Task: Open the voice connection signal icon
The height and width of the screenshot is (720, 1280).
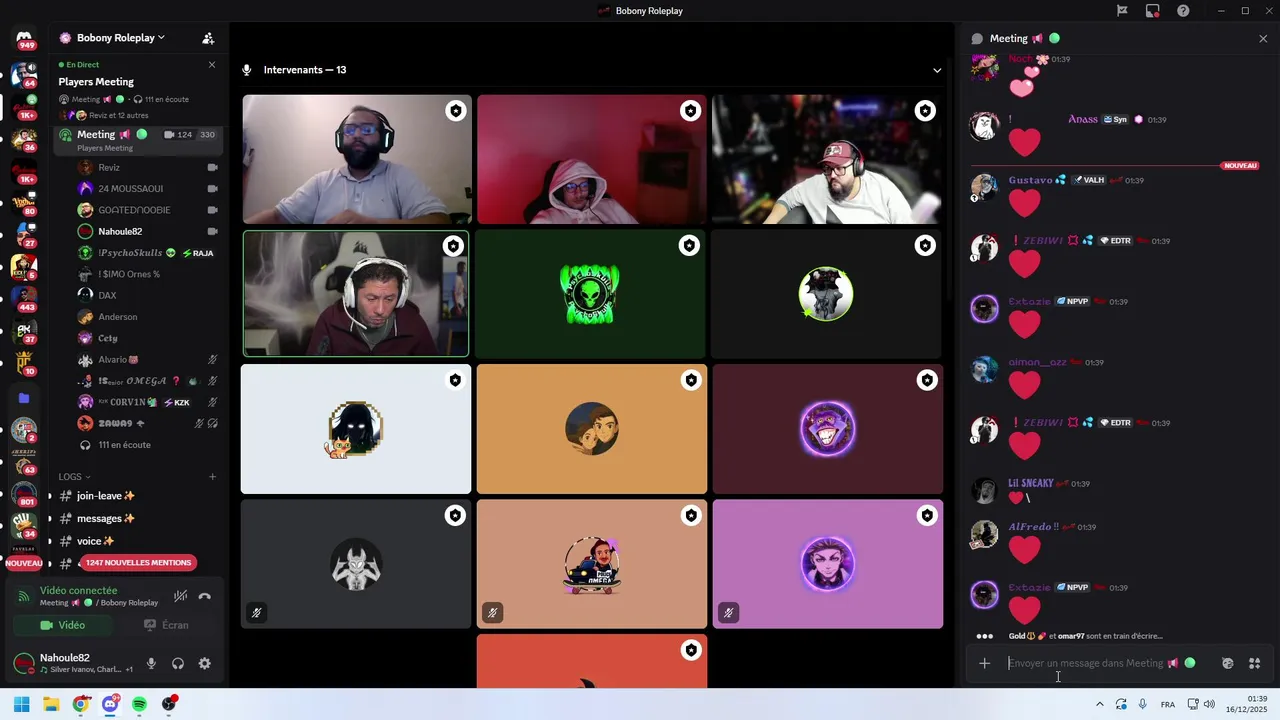Action: [x=24, y=596]
